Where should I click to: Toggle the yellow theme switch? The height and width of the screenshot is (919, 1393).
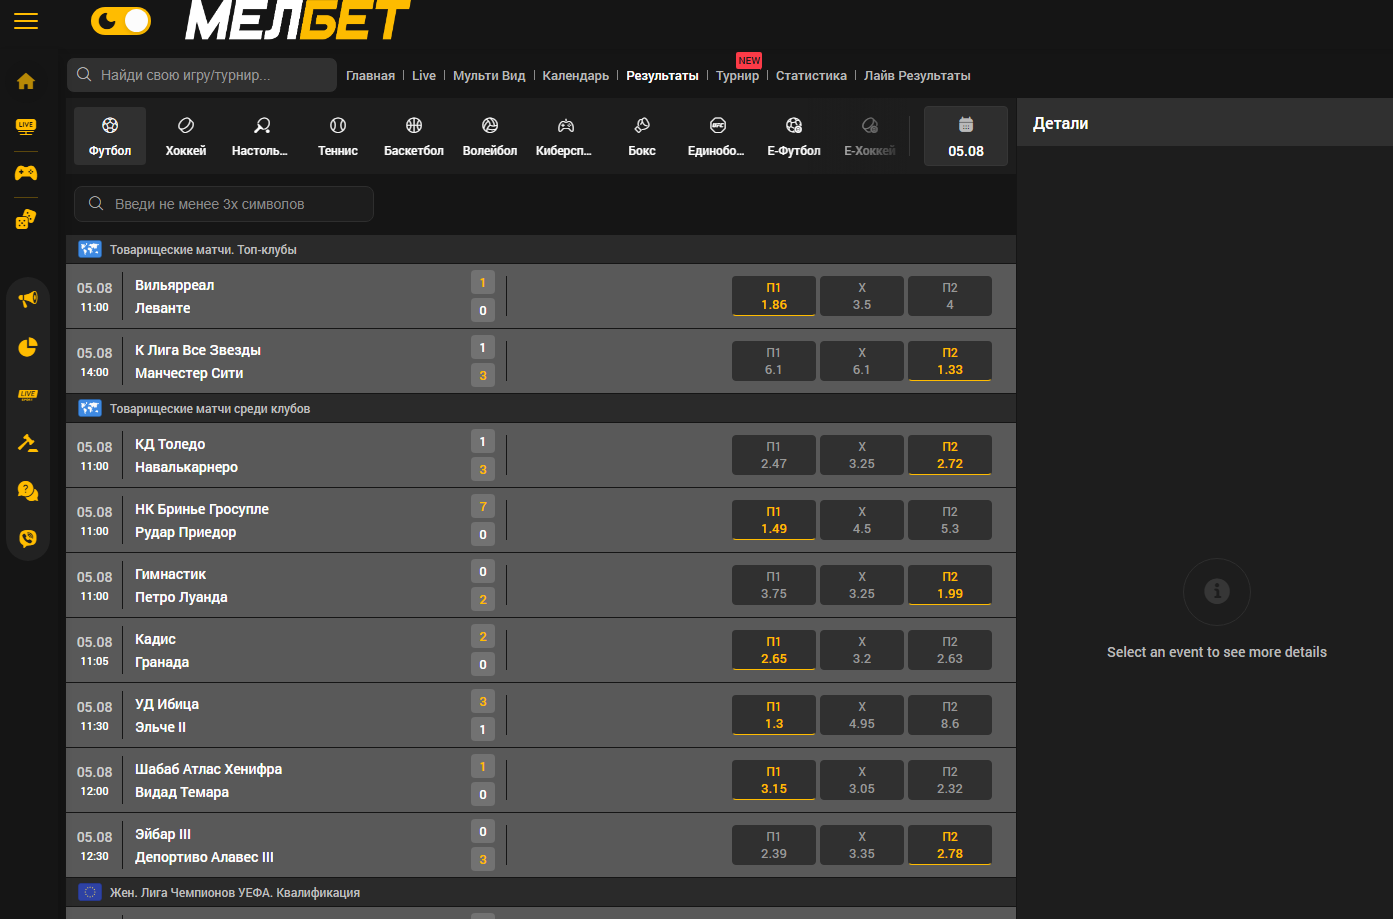(121, 21)
